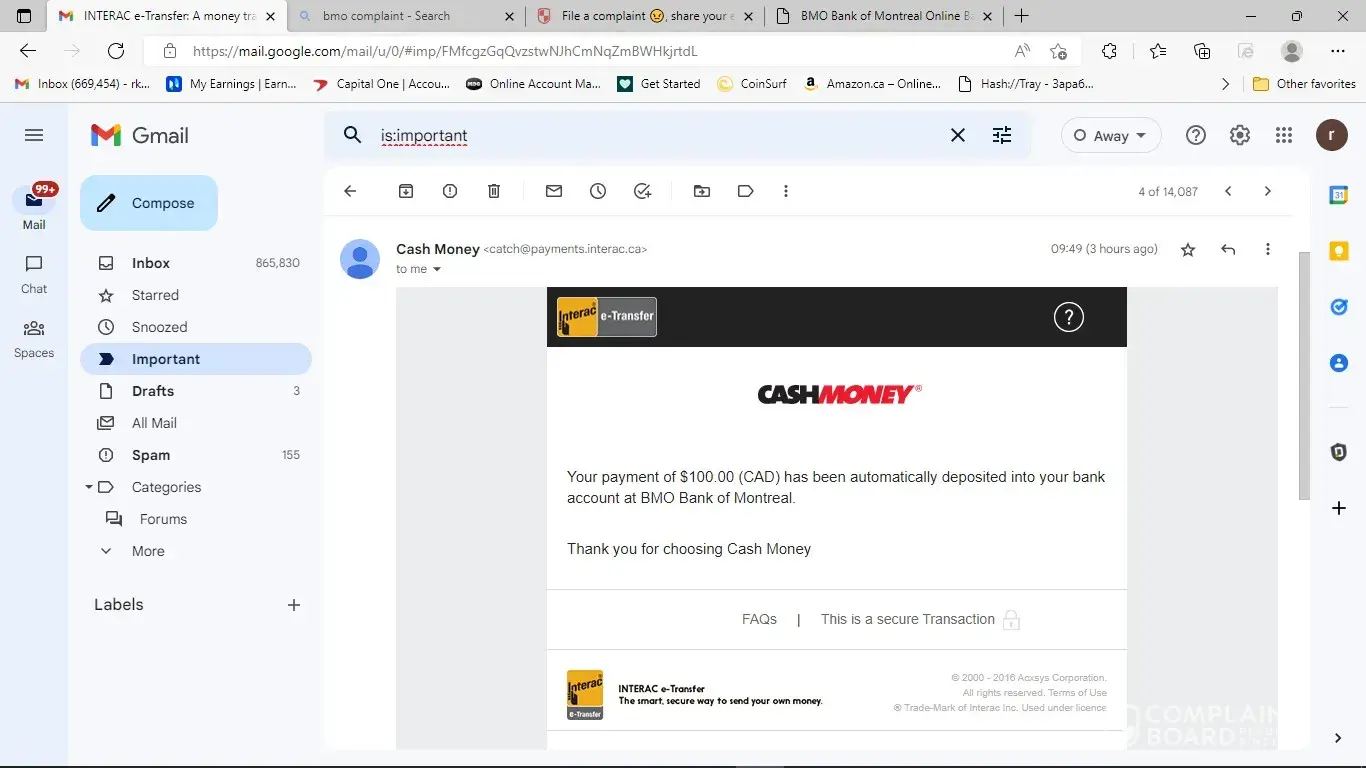This screenshot has height=768, width=1366.
Task: Open browser extensions puzzle icon
Action: coord(1109,51)
